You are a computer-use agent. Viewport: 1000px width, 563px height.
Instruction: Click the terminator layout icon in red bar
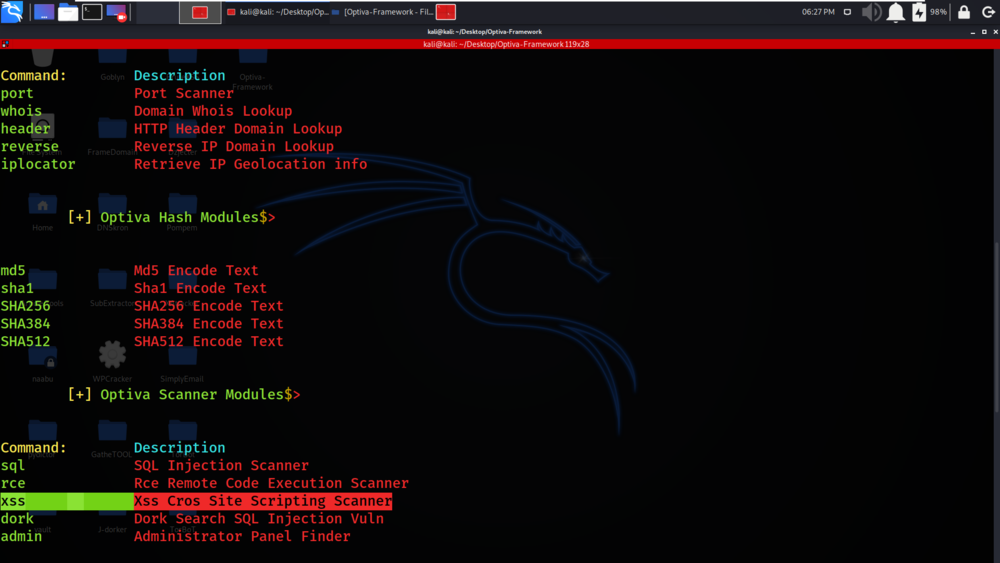(5, 44)
